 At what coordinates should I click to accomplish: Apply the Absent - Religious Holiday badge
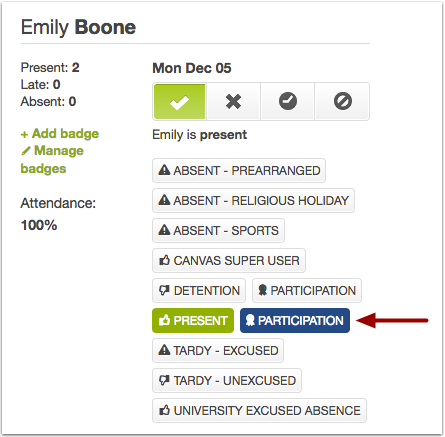point(253,200)
